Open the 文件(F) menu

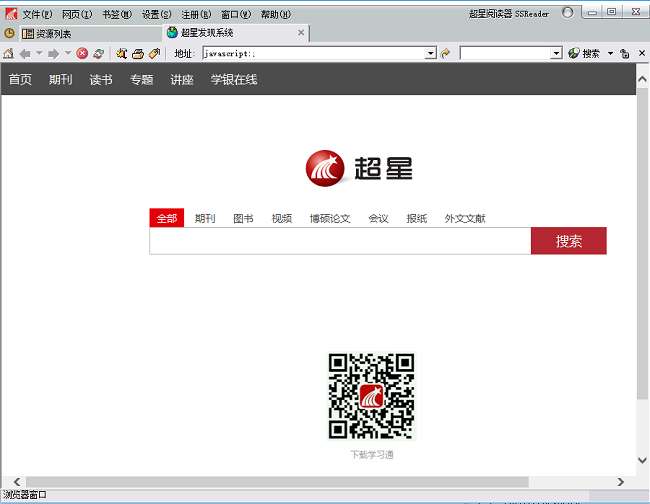pos(37,15)
